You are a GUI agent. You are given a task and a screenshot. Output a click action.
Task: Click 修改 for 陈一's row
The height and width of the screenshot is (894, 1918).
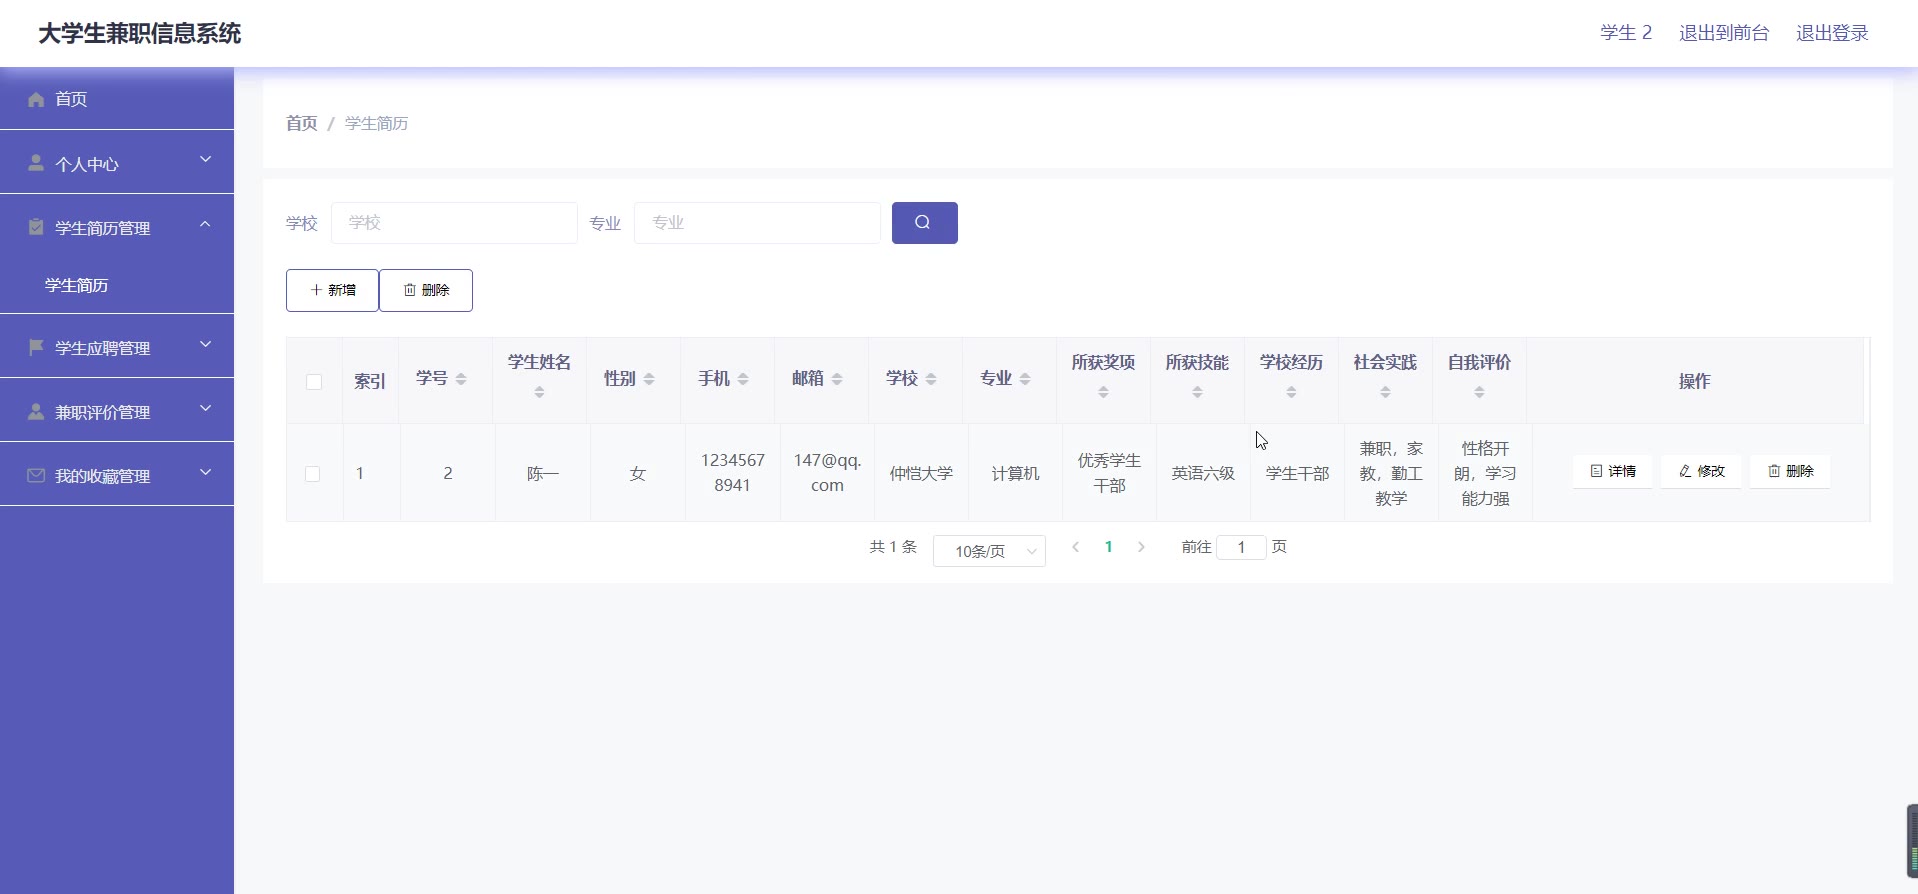click(1701, 471)
